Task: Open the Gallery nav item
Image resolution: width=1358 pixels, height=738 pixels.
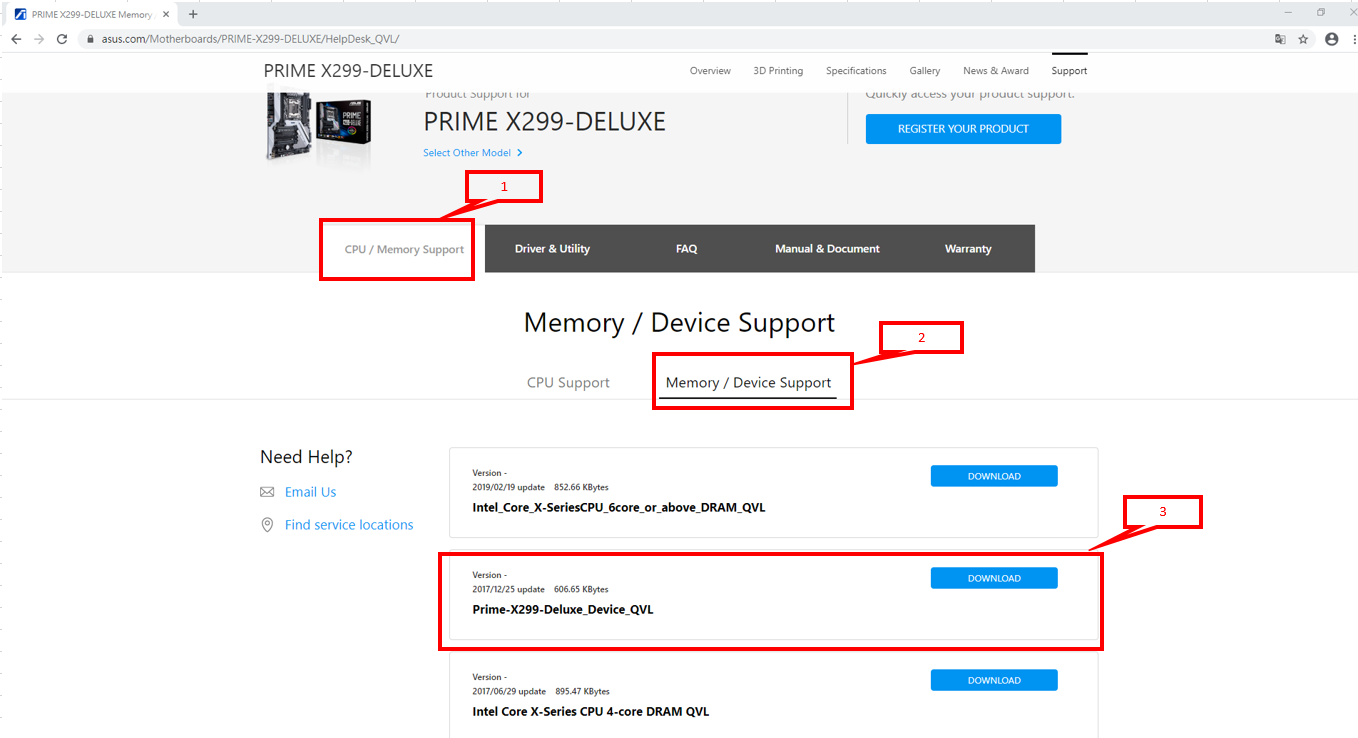Action: 925,71
